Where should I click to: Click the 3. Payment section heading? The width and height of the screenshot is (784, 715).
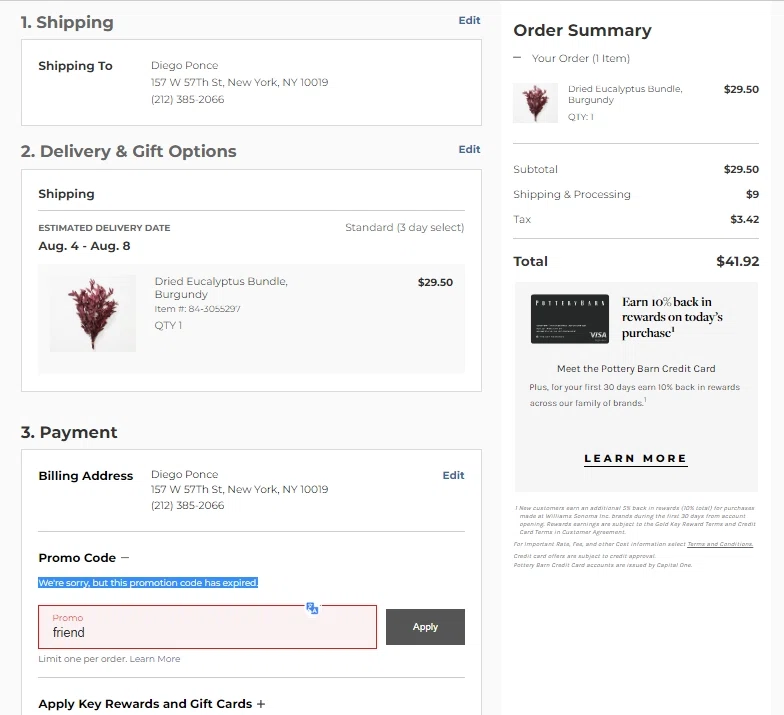(x=69, y=432)
